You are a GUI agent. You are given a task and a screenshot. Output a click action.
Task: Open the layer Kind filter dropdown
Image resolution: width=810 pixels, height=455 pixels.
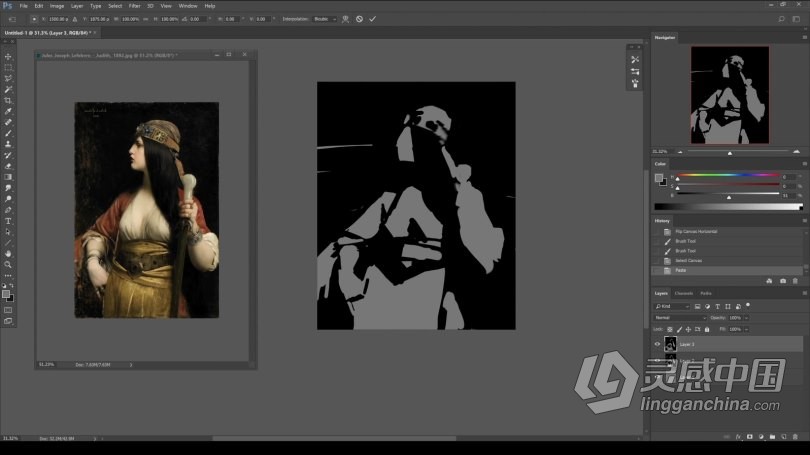tap(672, 306)
